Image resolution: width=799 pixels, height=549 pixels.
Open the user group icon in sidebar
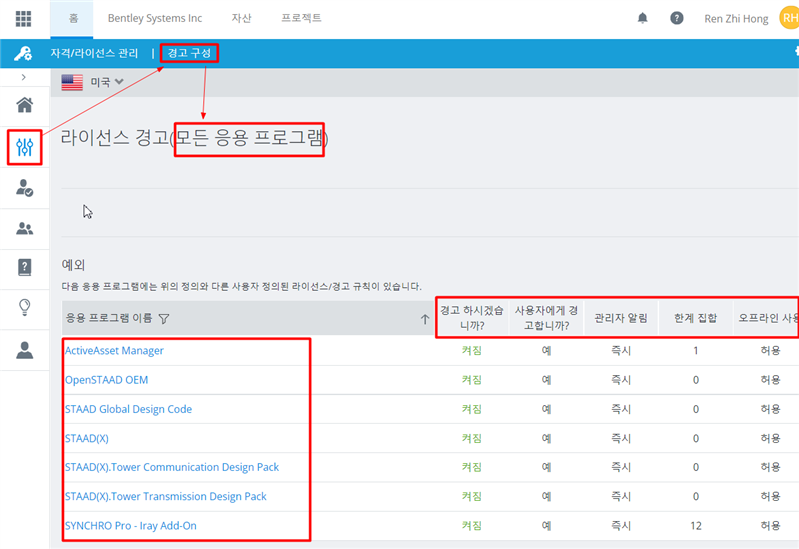click(x=24, y=228)
